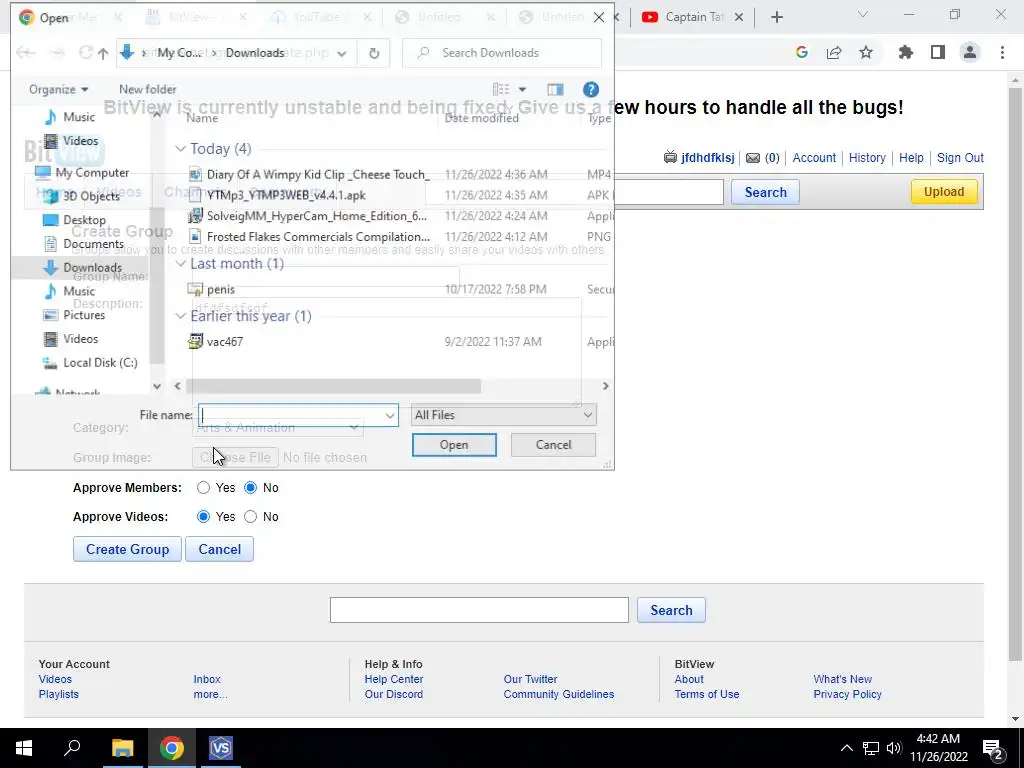Open the Organize menu

click(x=58, y=89)
